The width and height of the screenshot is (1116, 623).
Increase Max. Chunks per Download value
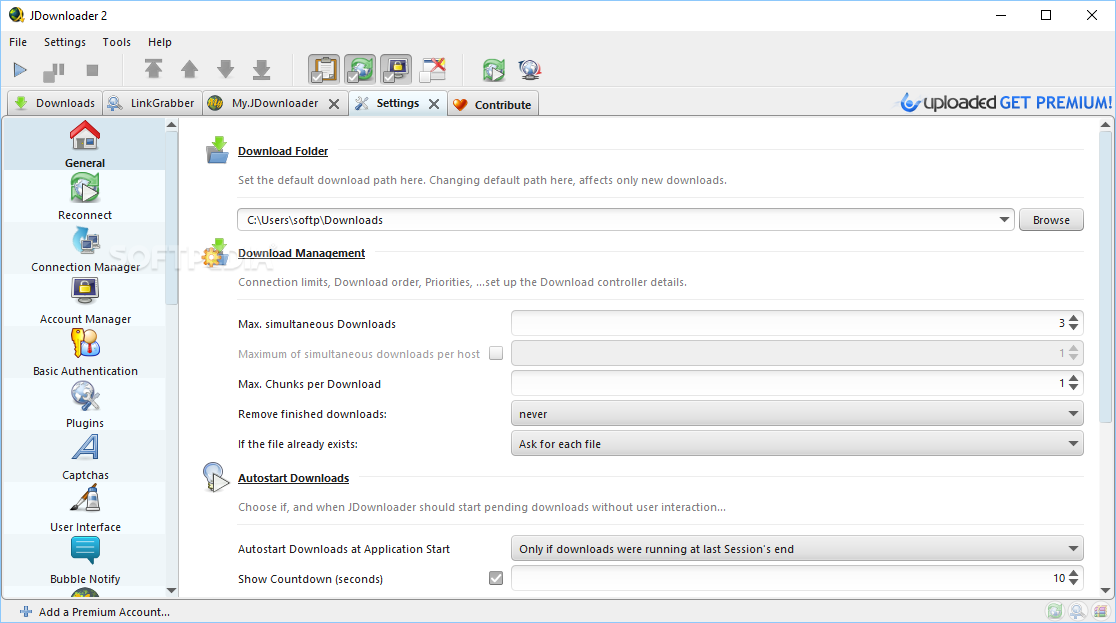[1073, 379]
